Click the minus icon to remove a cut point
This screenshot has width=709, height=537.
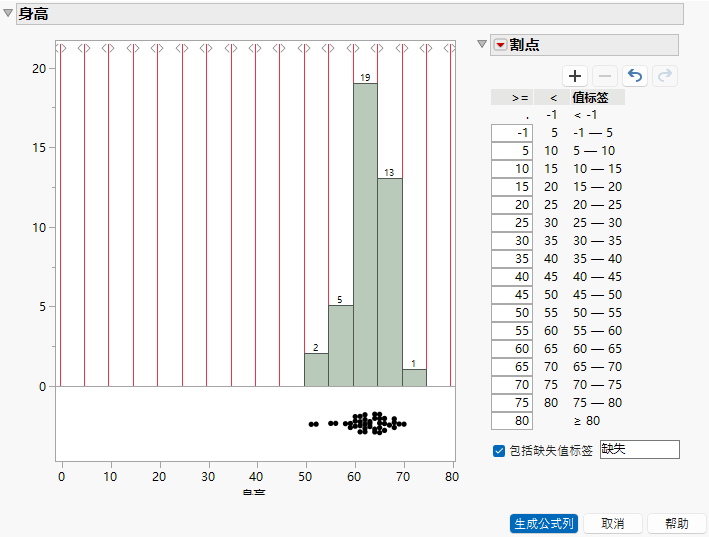coord(605,76)
